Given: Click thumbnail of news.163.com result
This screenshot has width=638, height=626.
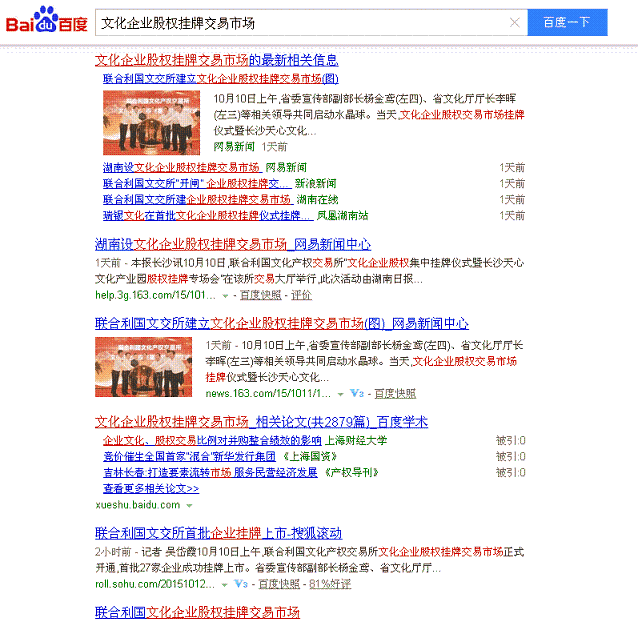Looking at the screenshot, I should (143, 367).
